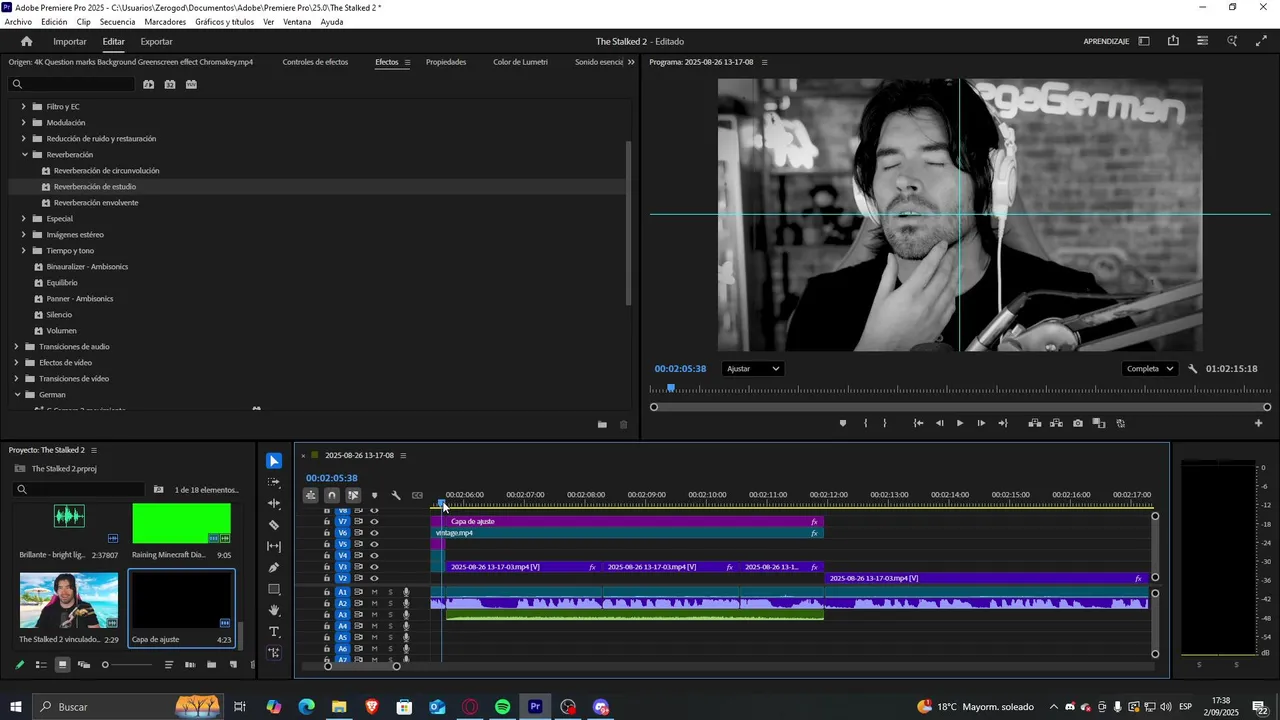Hide track V6 with its eye icon
The width and height of the screenshot is (1280, 720).
(x=374, y=533)
